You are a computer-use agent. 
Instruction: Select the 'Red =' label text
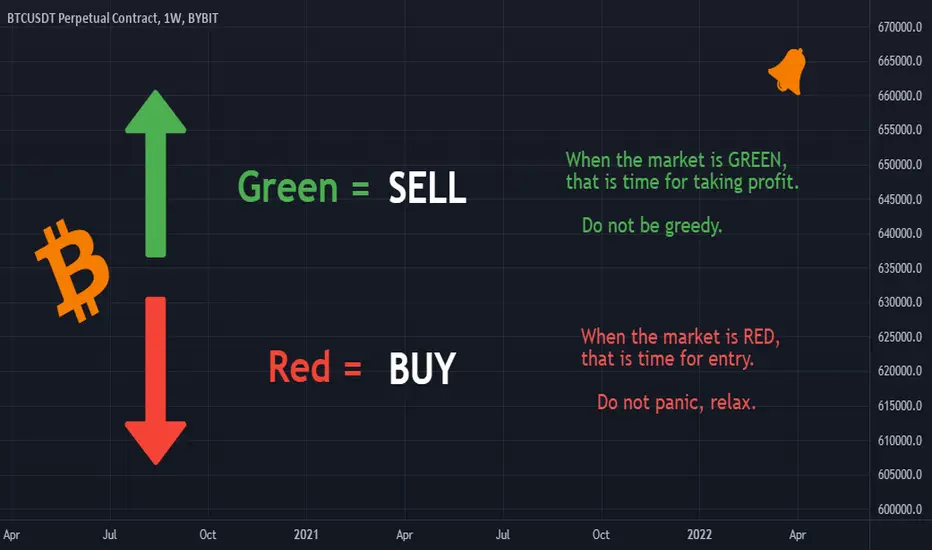coord(315,367)
